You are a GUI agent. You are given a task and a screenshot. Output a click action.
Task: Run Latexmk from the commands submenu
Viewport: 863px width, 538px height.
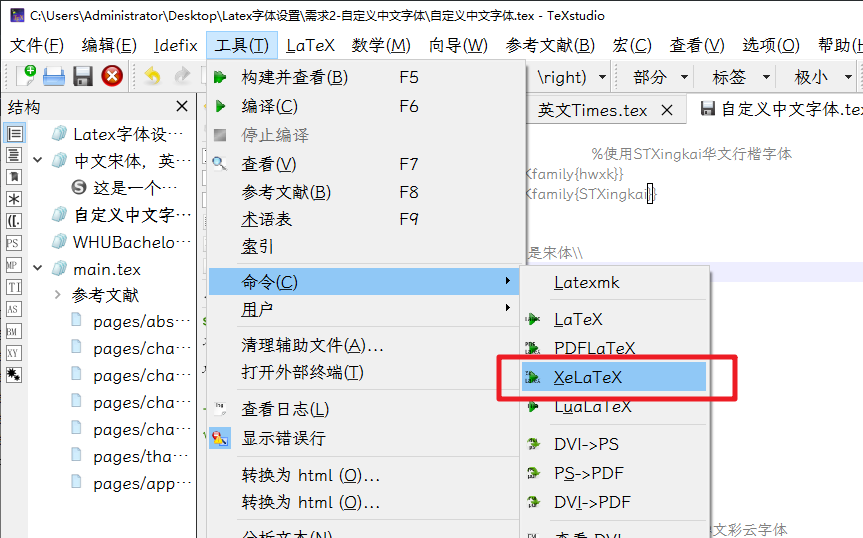click(x=614, y=283)
